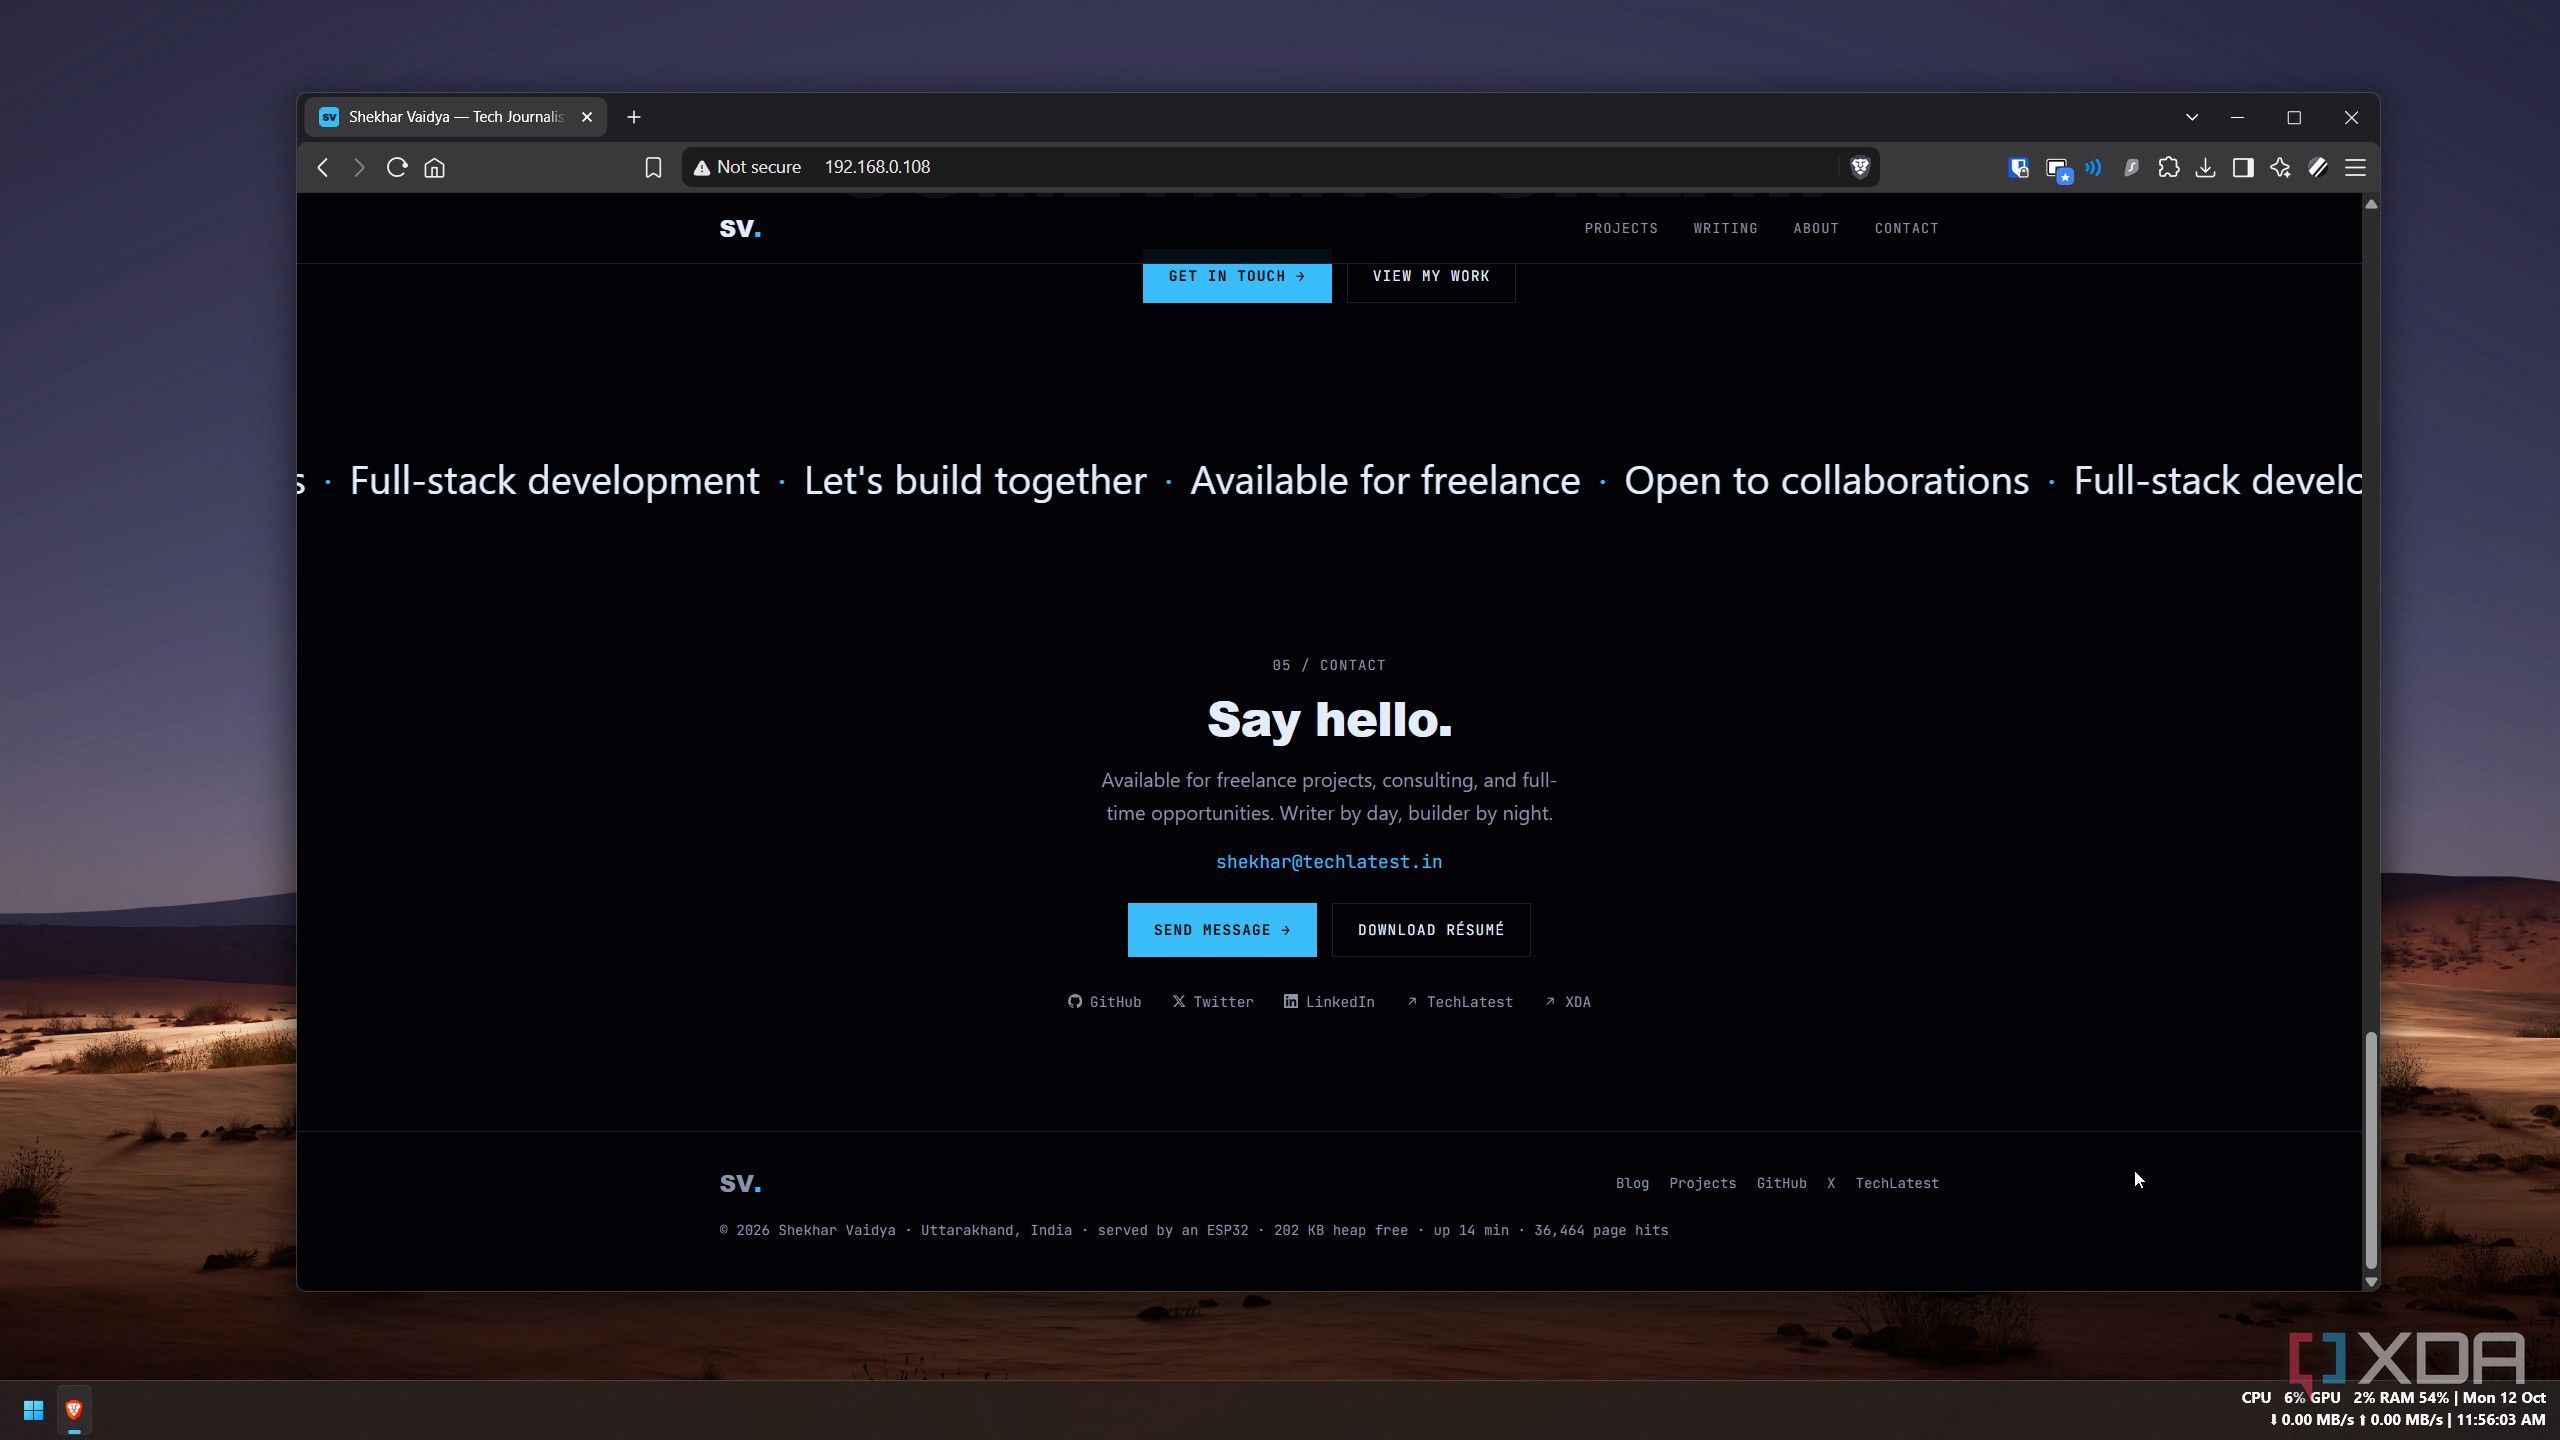
Task: Click the shekhar@techlatest.in email link
Action: [1329, 862]
